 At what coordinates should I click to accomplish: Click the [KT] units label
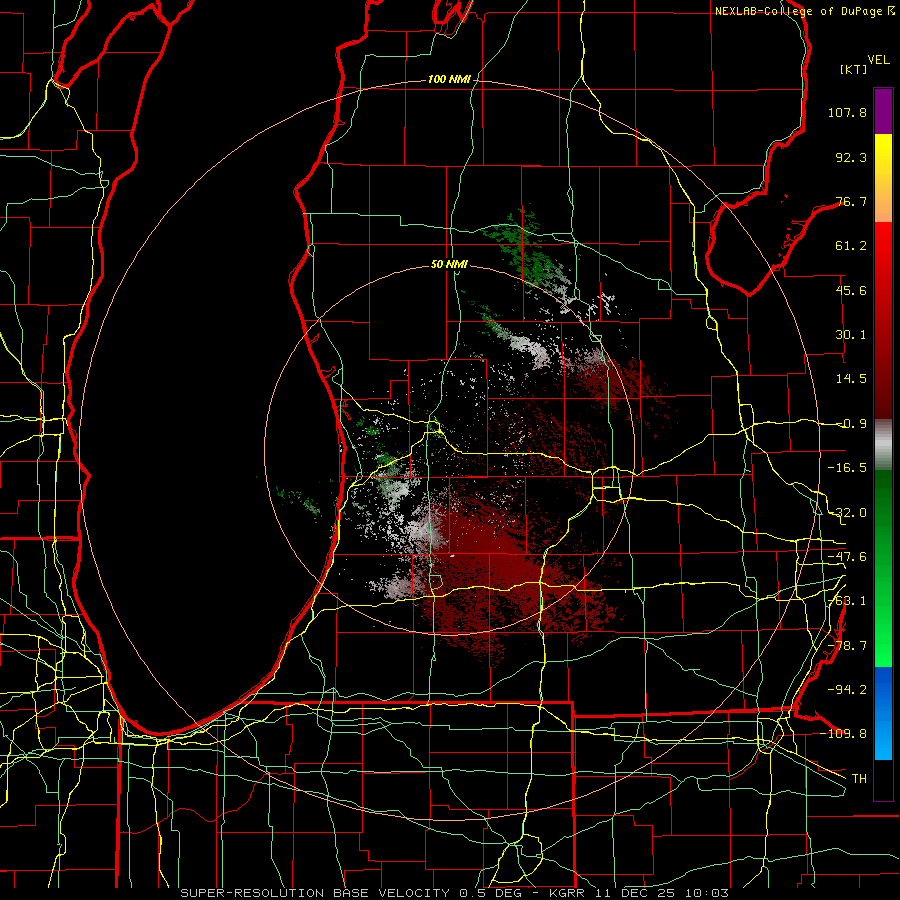[854, 69]
